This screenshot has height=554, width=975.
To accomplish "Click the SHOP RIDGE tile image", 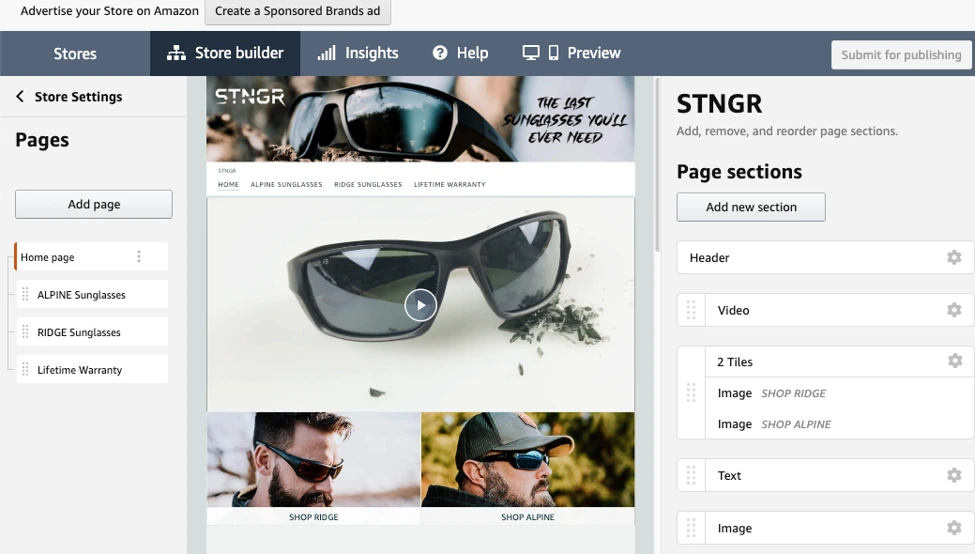I will coord(313,459).
